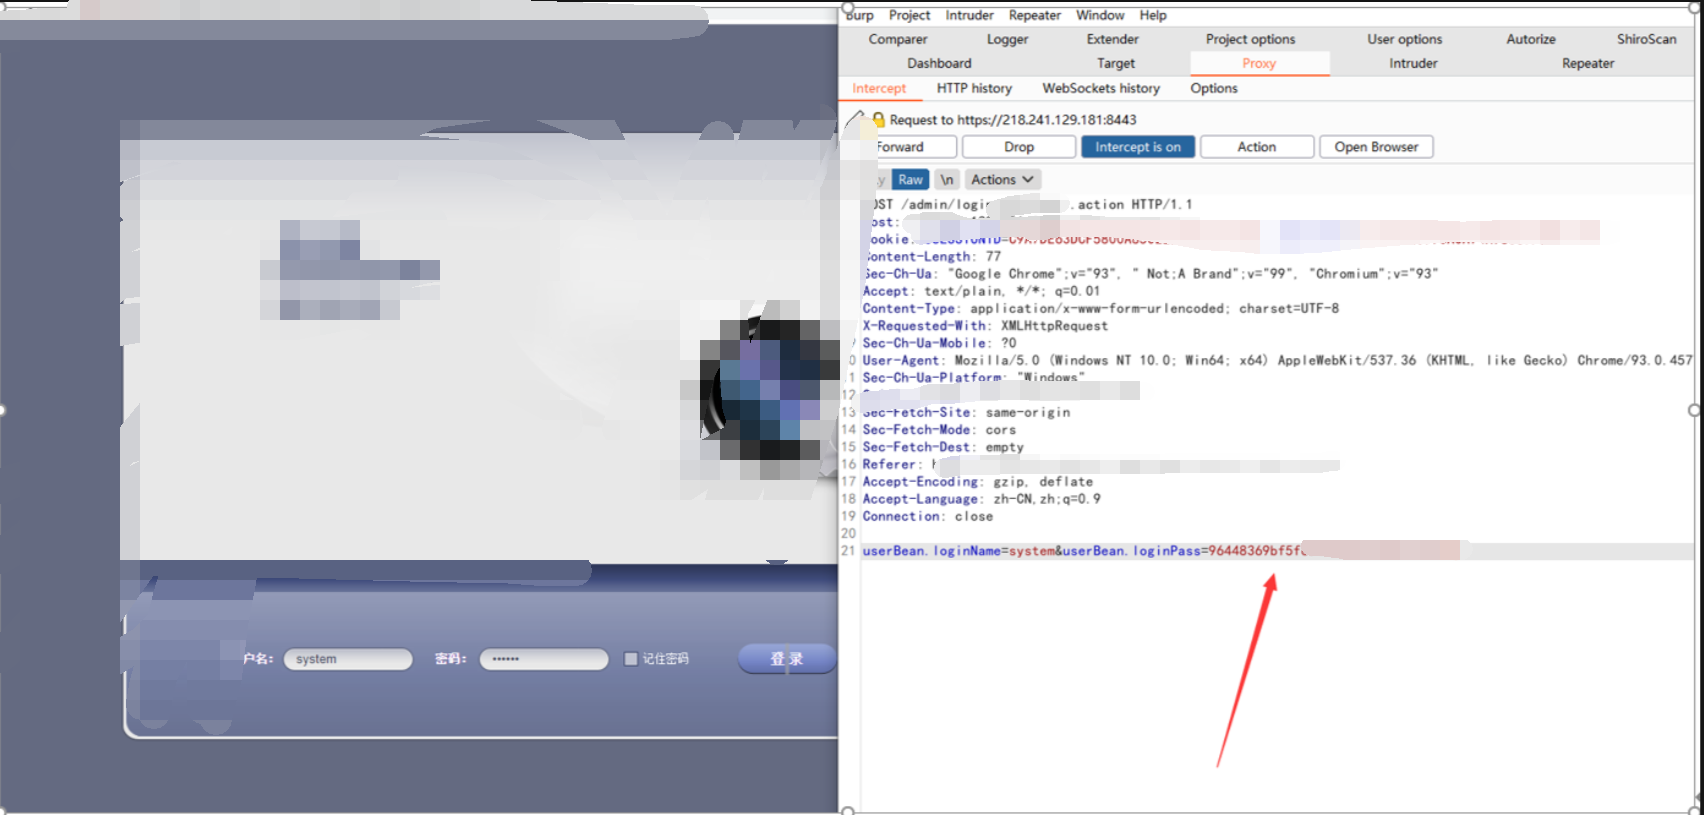Screen dimensions: 1704x815
Task: Click the Sec-Fetch-Dest: empty line
Action: point(943,447)
